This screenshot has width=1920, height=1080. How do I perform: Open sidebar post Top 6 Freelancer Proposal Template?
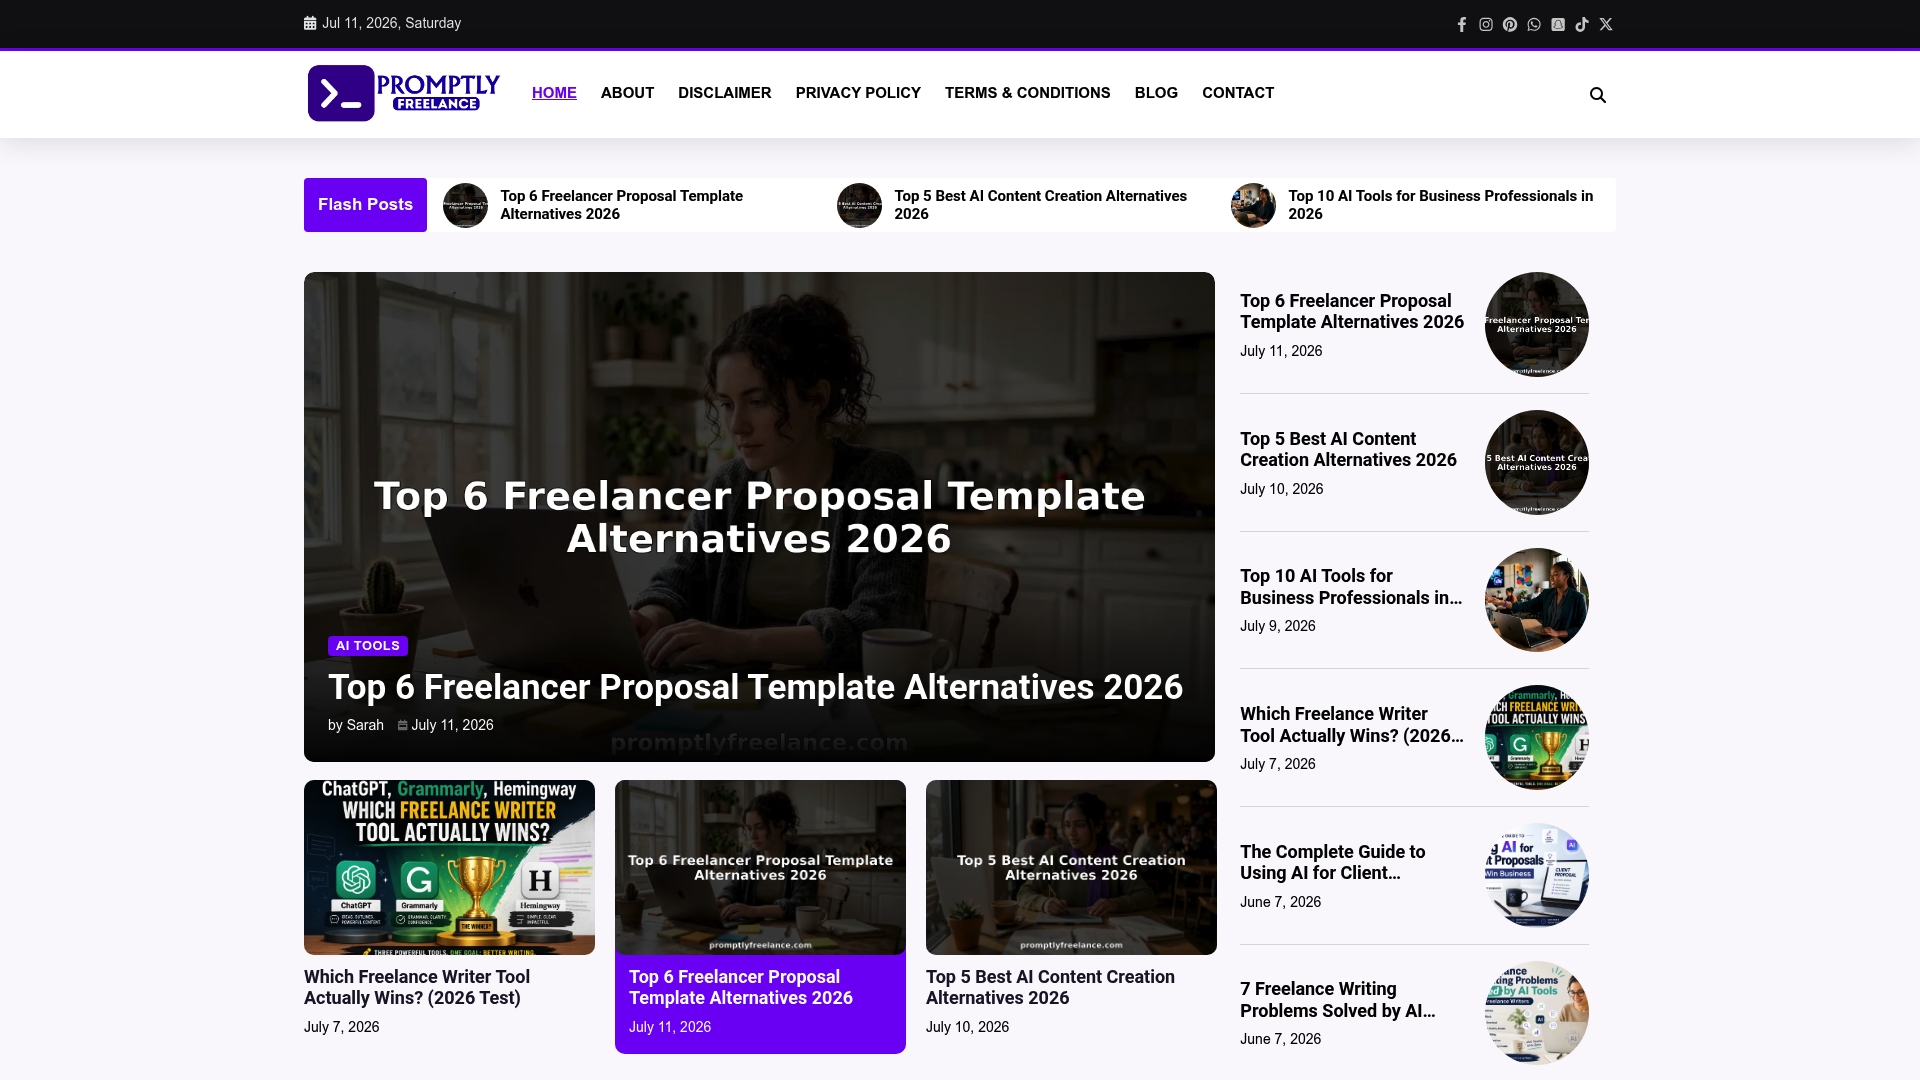click(1351, 311)
